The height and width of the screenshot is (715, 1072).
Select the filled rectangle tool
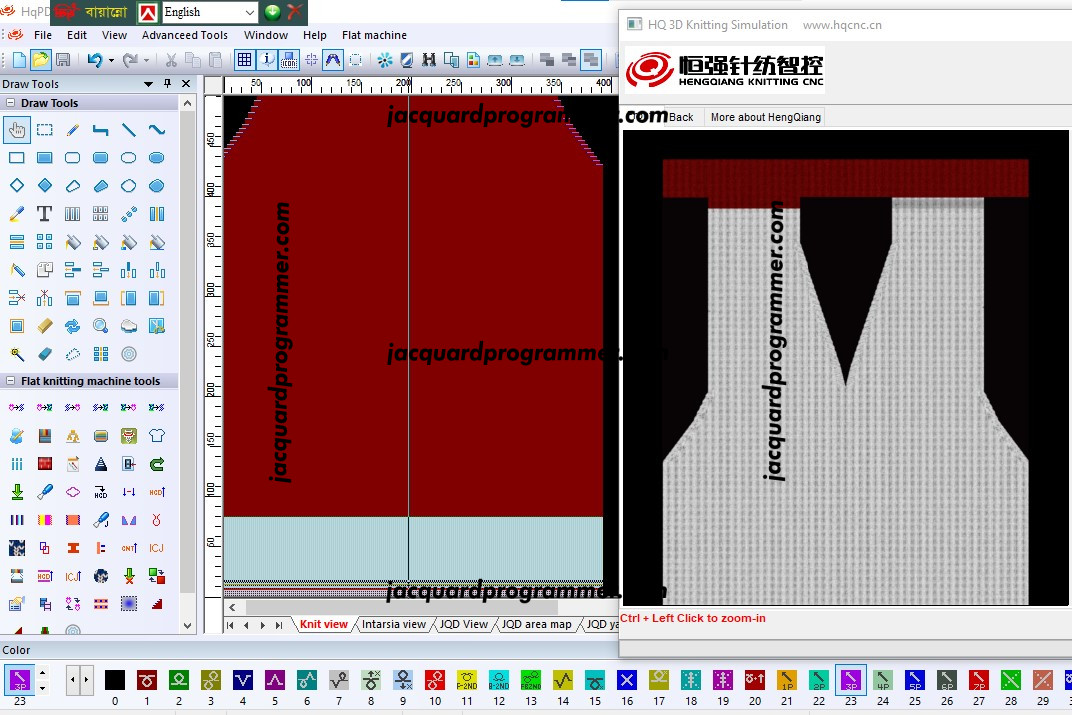[44, 158]
